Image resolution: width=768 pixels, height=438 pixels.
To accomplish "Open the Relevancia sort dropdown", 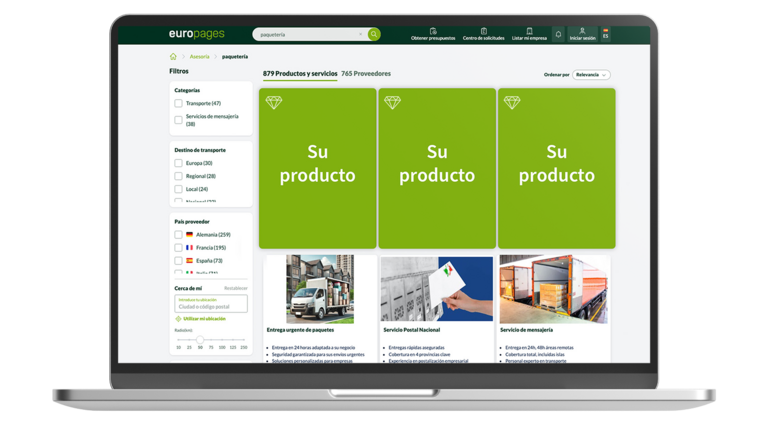I will coord(592,74).
